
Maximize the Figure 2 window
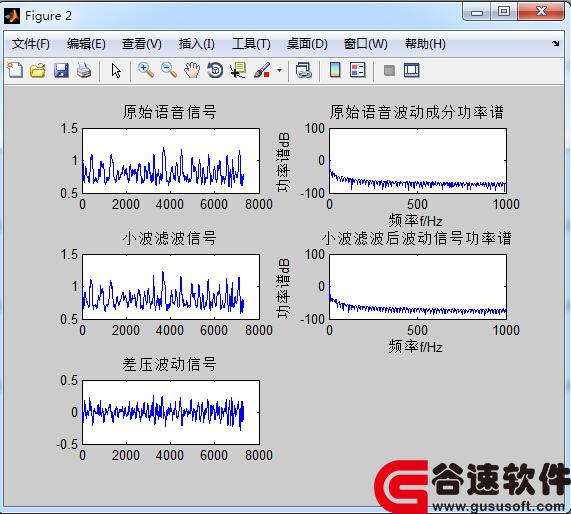click(504, 11)
